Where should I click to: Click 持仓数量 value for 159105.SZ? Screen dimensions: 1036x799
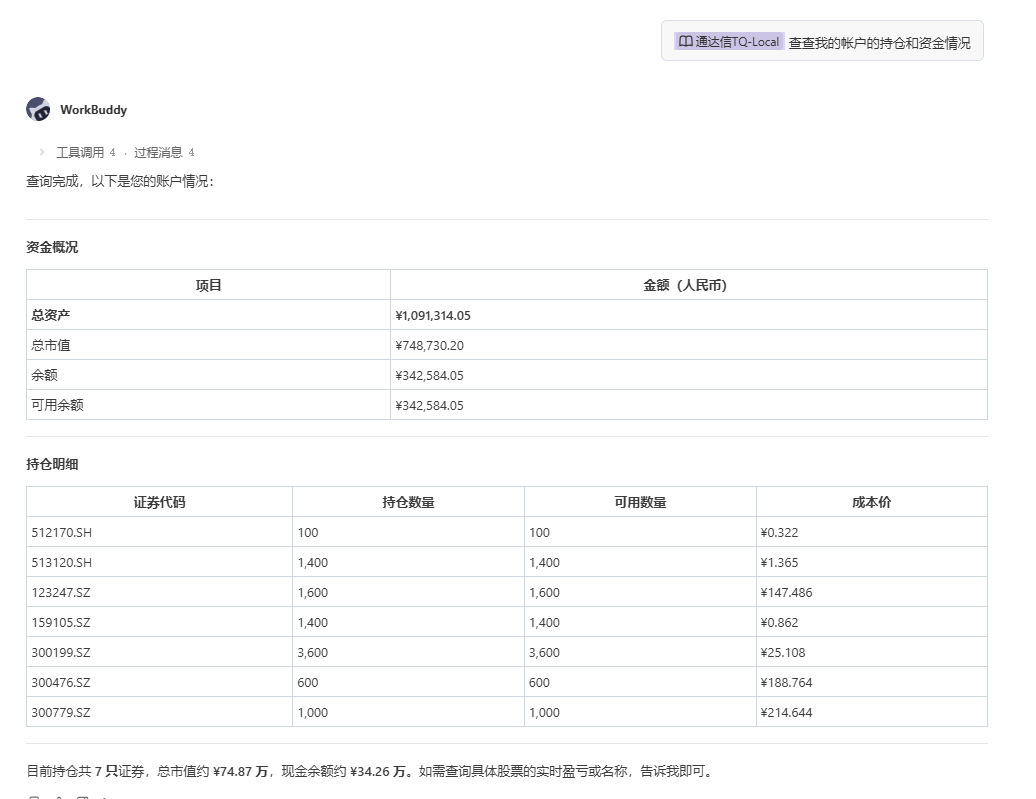click(x=313, y=623)
